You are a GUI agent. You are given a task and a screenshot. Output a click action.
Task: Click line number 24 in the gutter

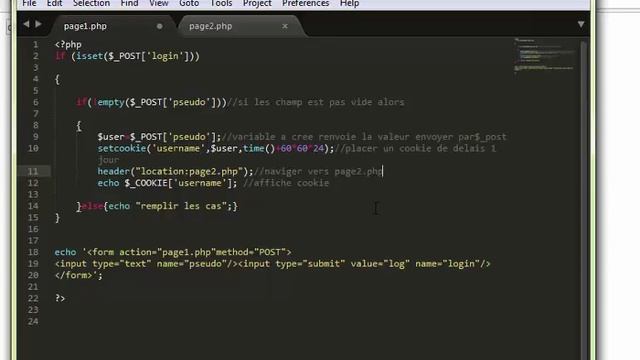coord(33,322)
